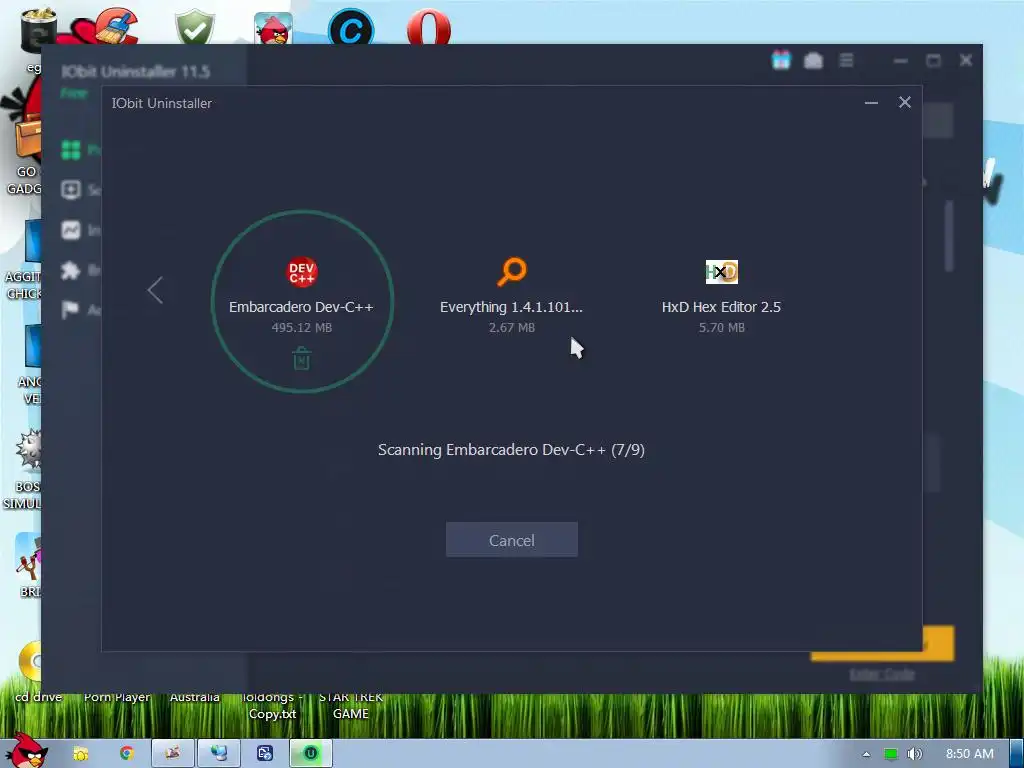Click the main window's vertical scrollbar
The width and height of the screenshot is (1024, 768).
click(x=949, y=235)
